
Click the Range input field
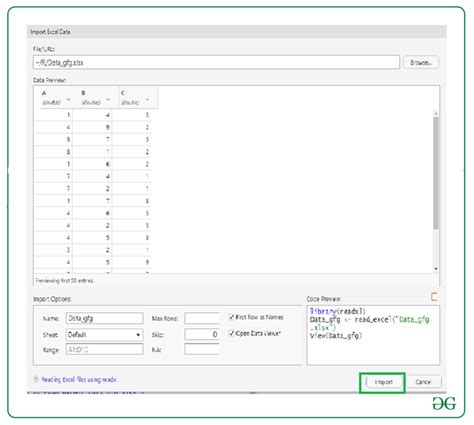[105, 350]
